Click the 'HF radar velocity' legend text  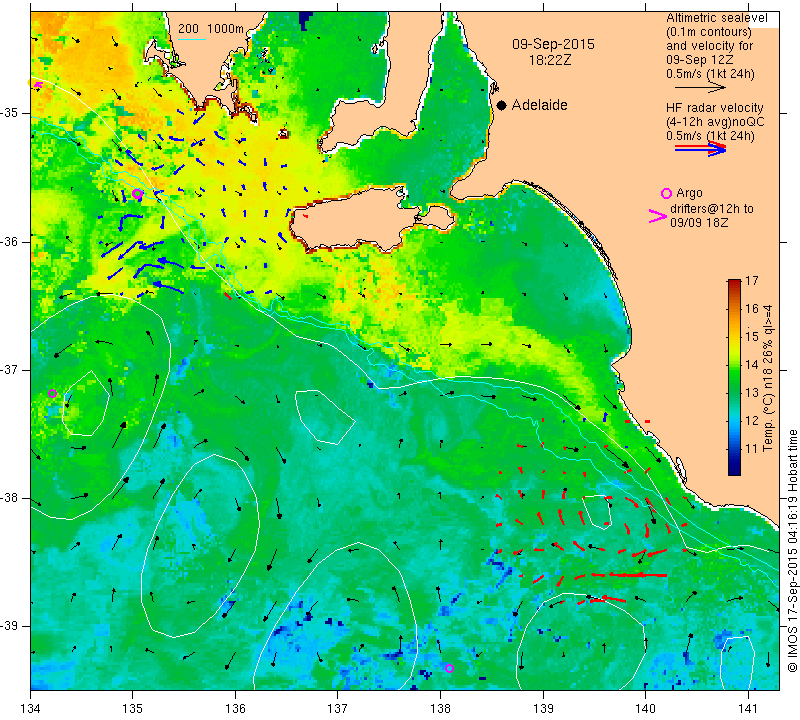point(715,108)
